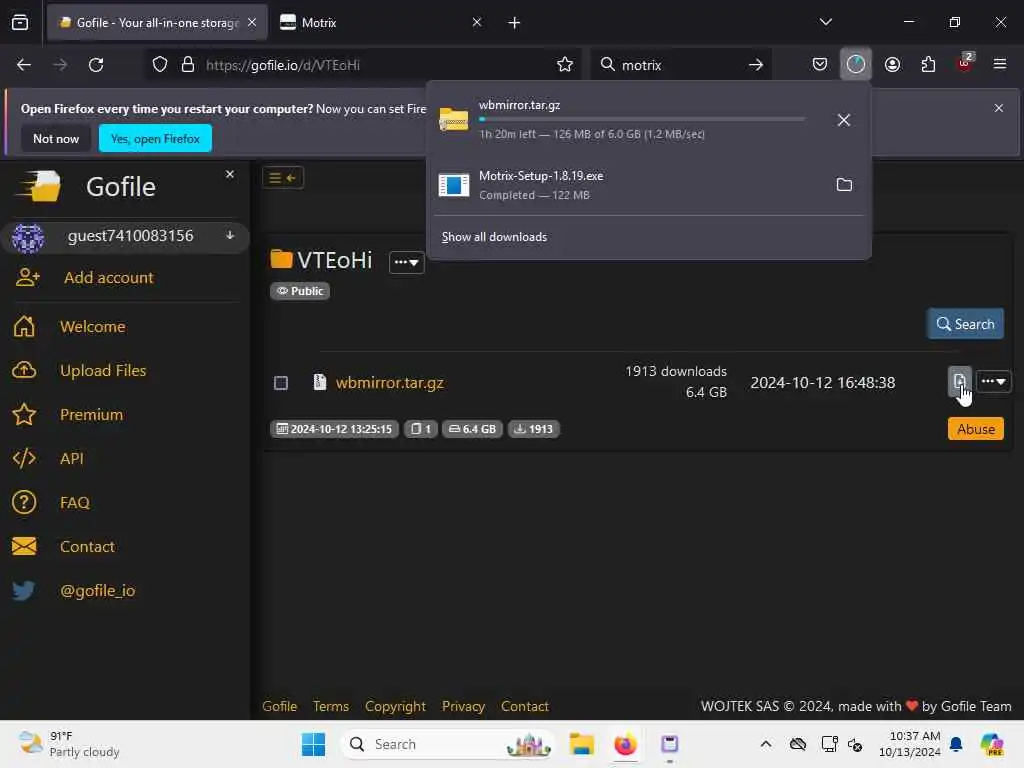Close the Motrix tab

(477, 22)
